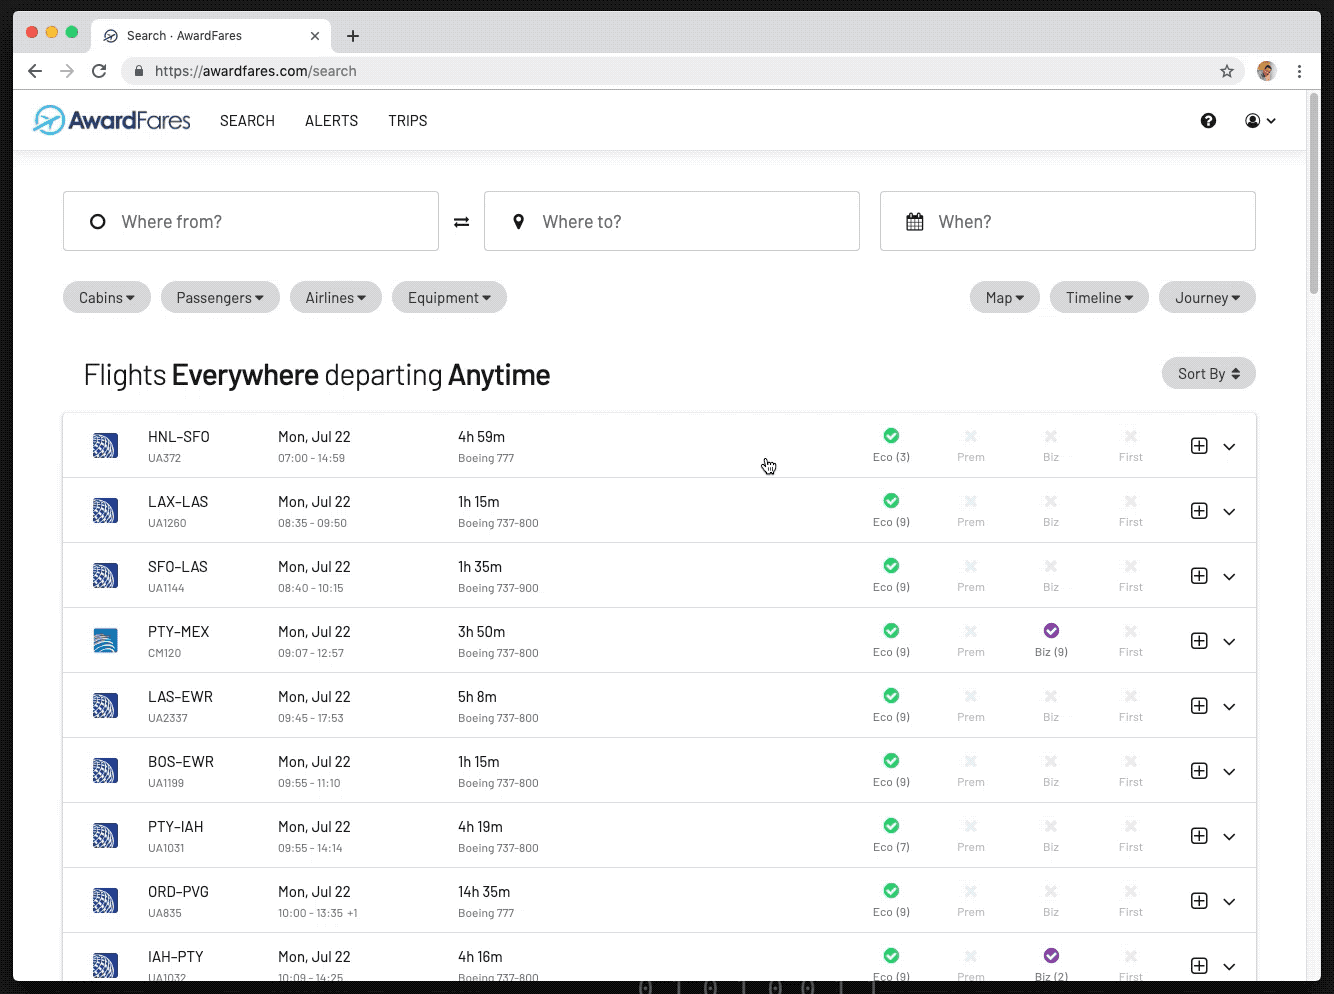Swap origin and destination arrows

point(461,222)
